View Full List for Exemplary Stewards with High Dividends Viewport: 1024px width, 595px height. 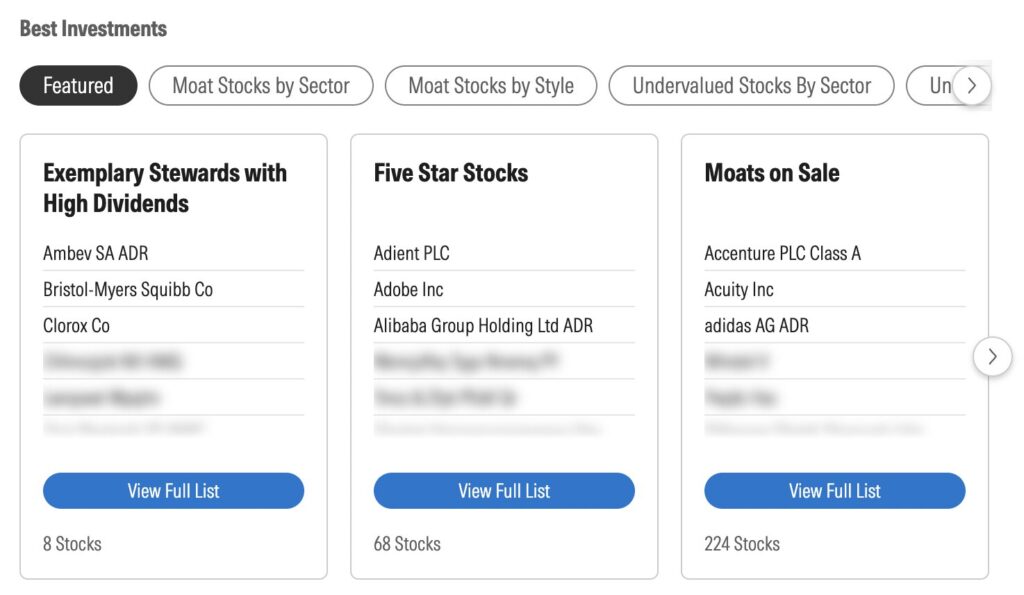[x=173, y=491]
